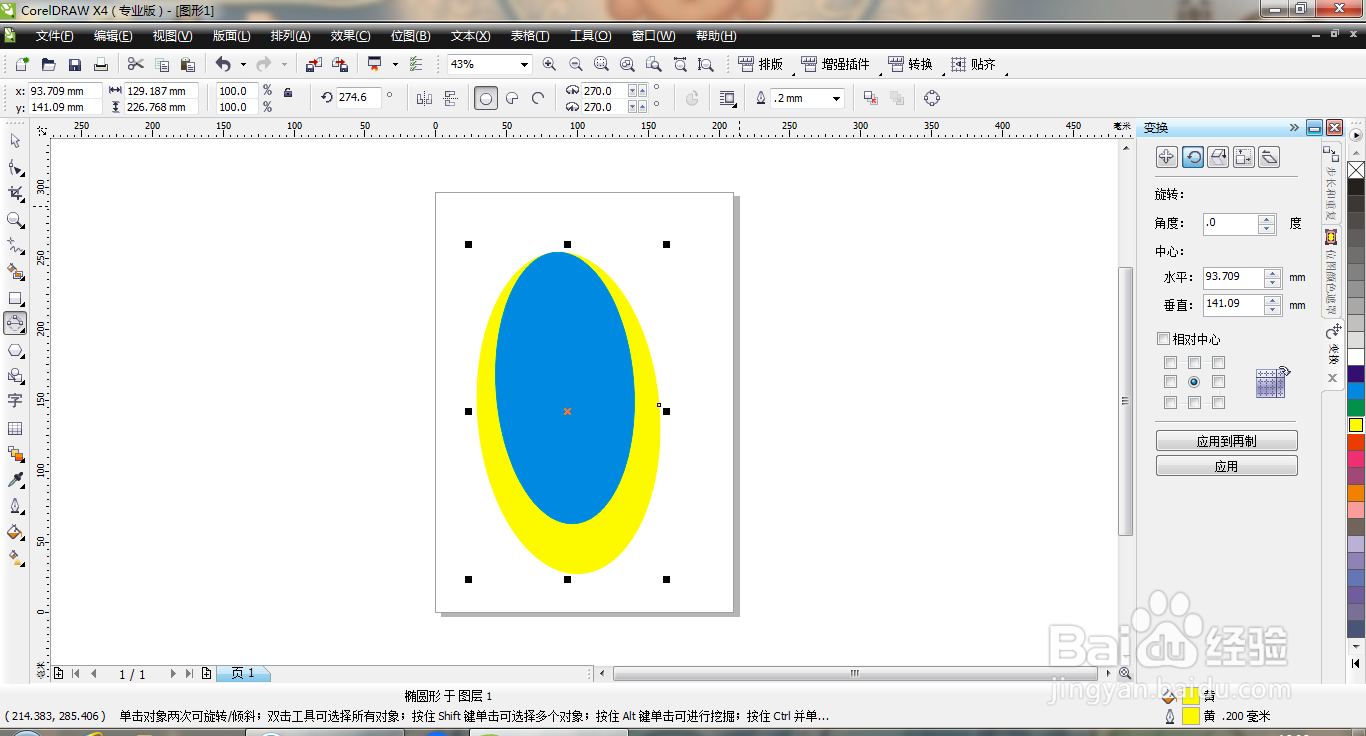The image size is (1366, 736).
Task: Open the outline width .2 mm dropdown
Action: [836, 98]
